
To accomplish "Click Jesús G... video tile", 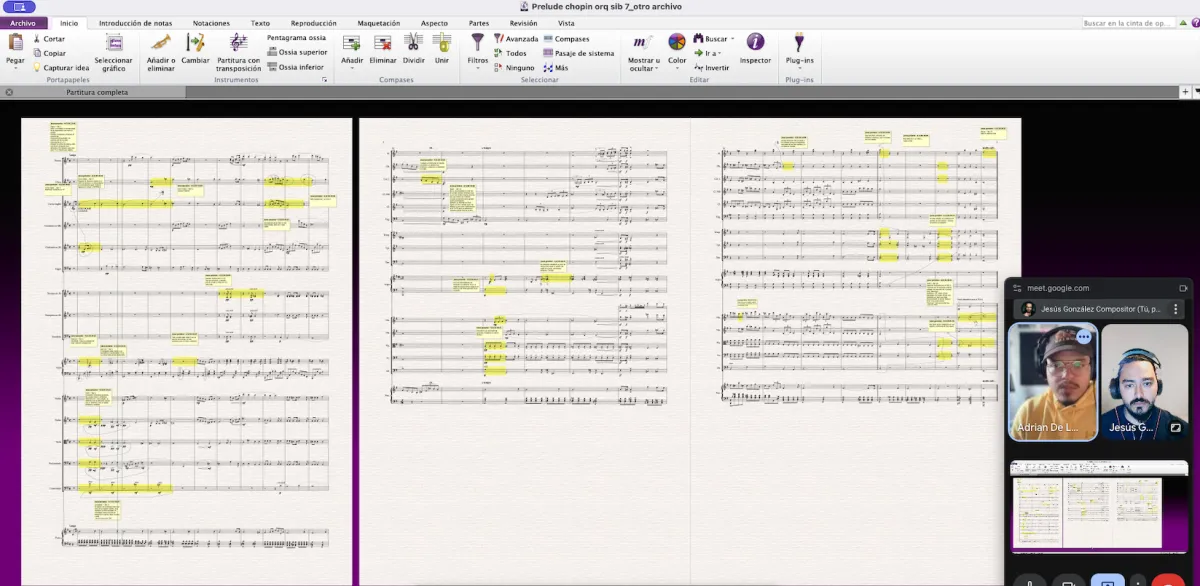I will coord(1145,381).
